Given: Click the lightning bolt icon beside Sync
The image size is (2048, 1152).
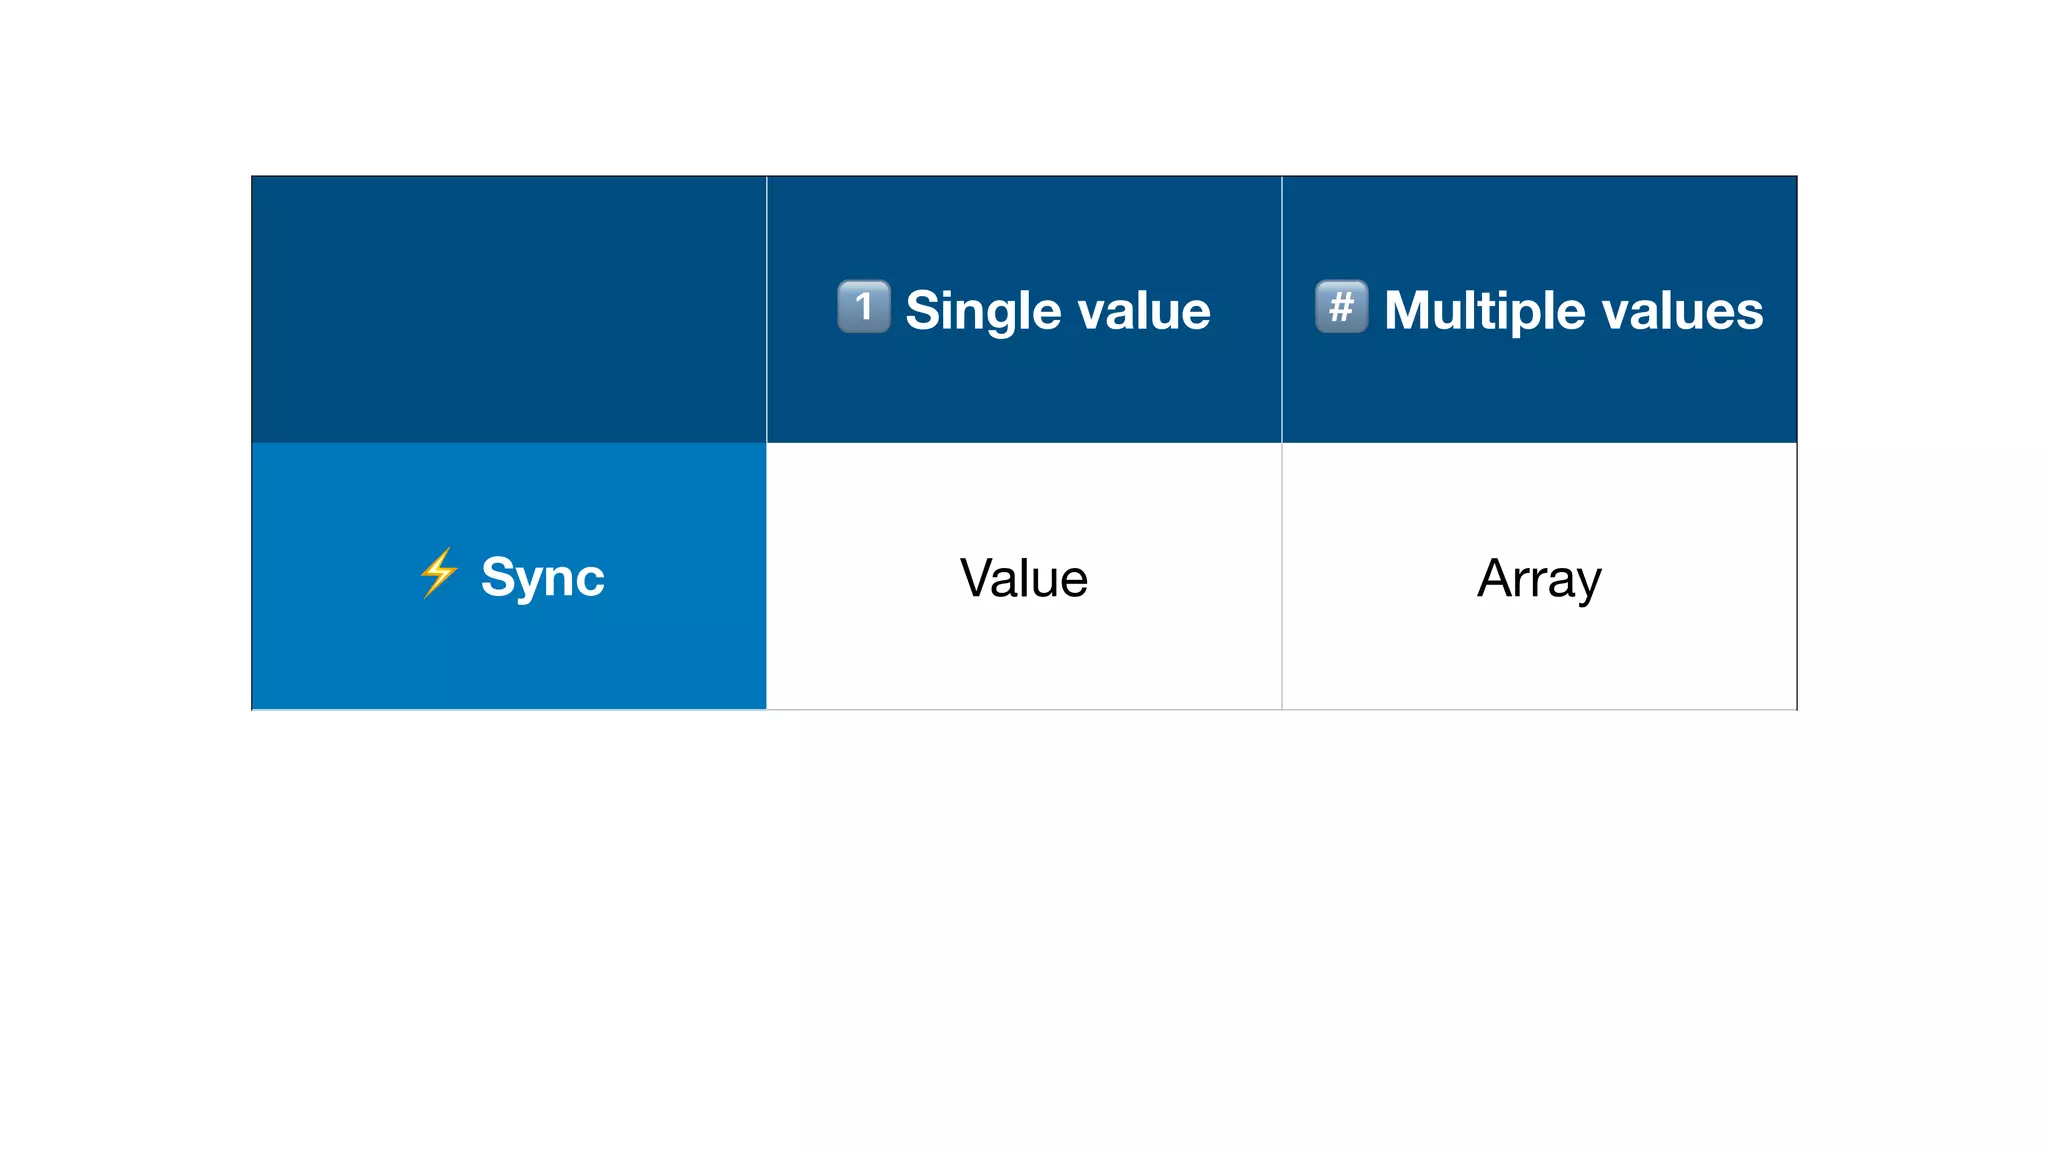Looking at the screenshot, I should 439,573.
